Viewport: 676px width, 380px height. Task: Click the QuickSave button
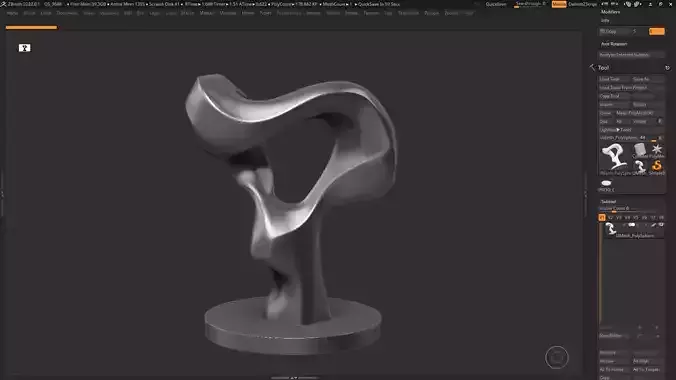coord(496,4)
